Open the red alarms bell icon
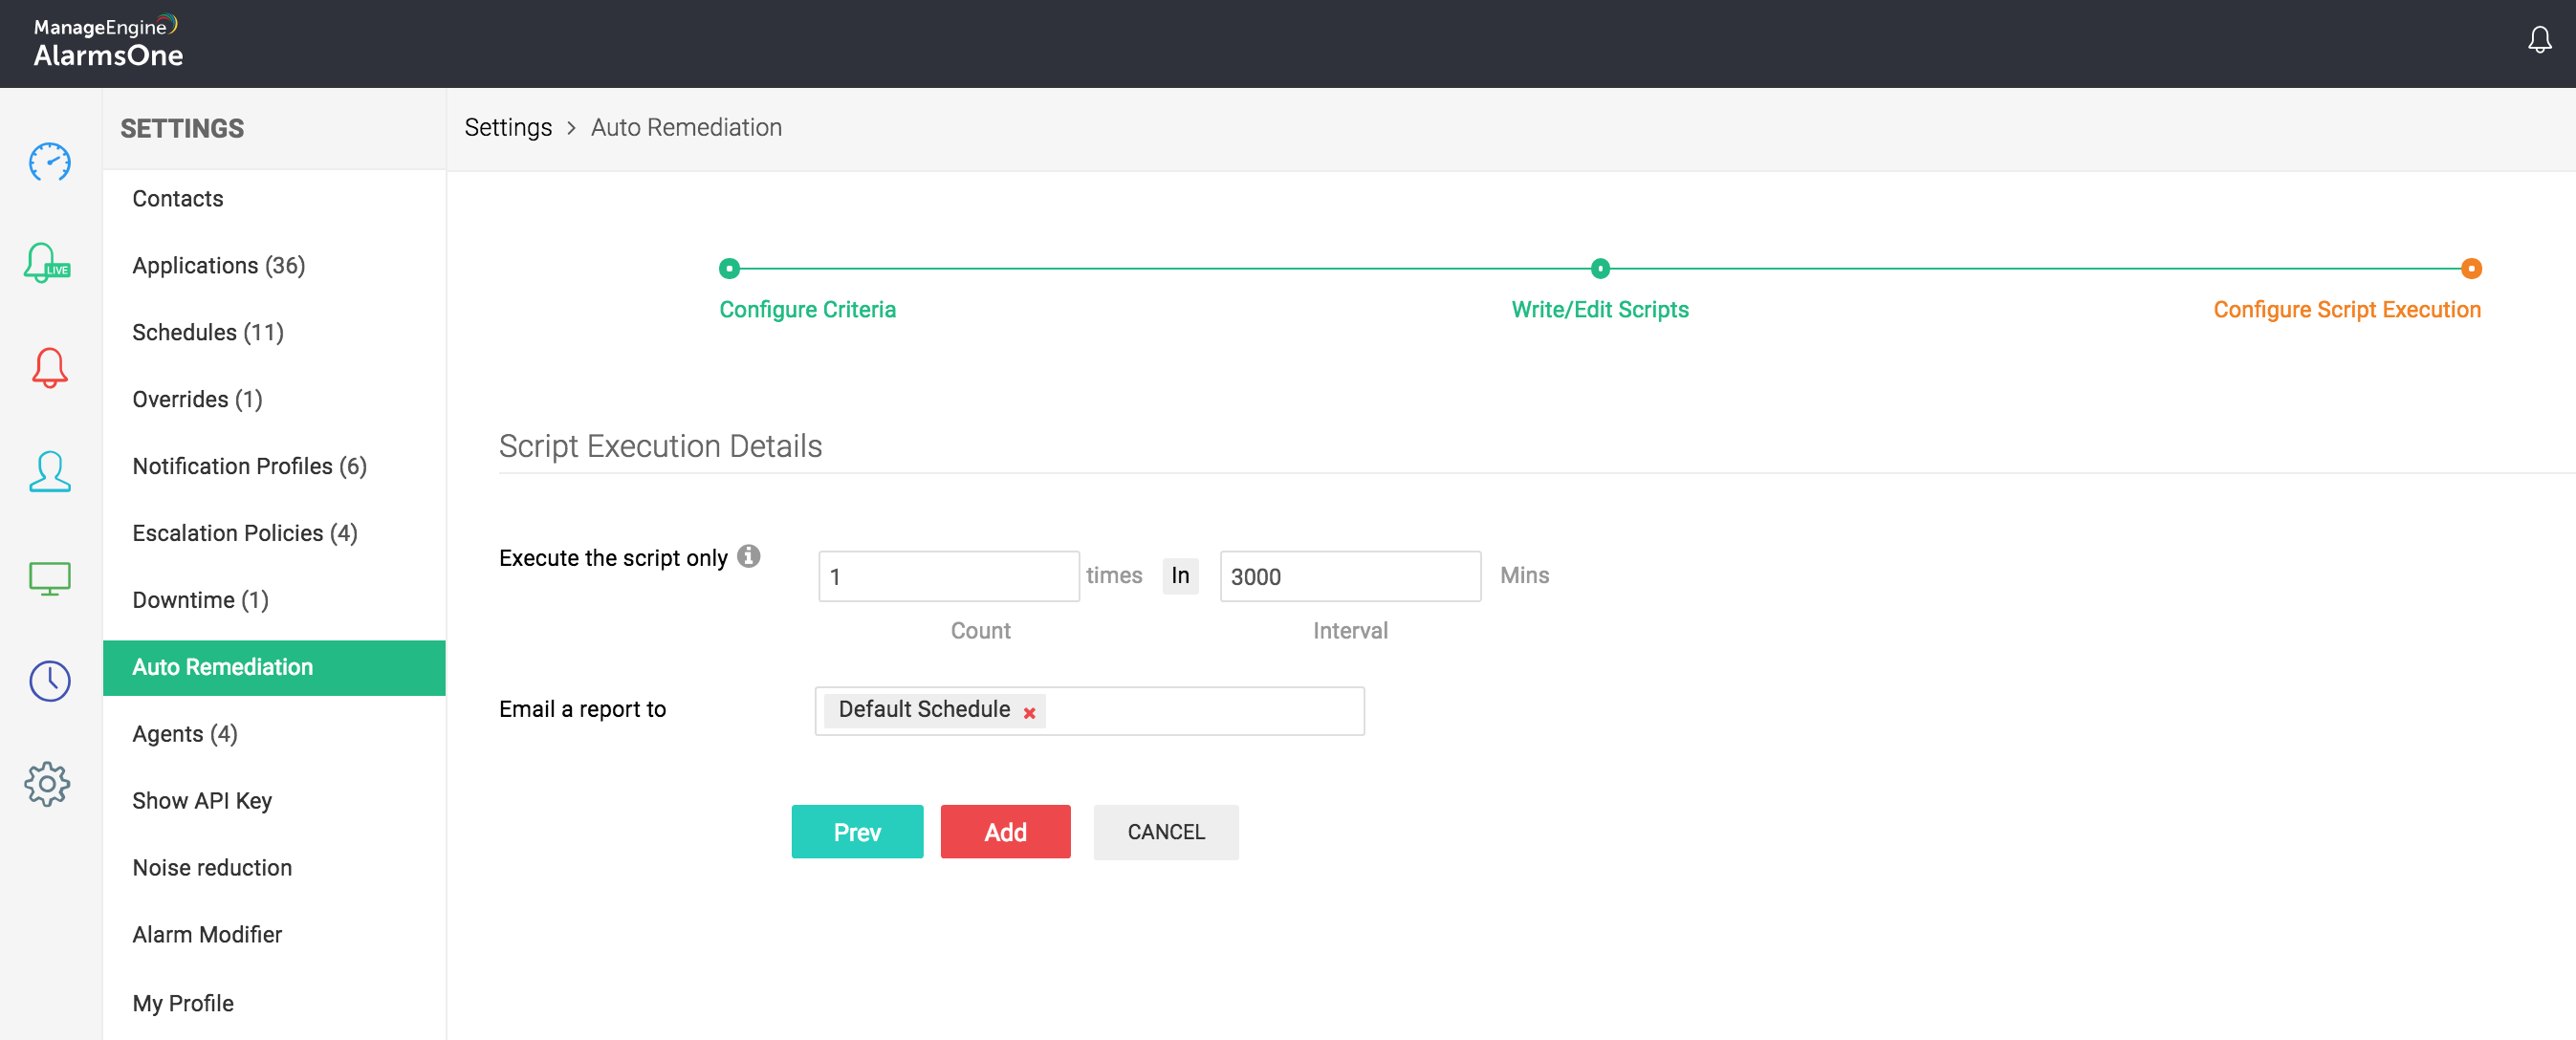Viewport: 2576px width, 1040px height. click(x=49, y=368)
